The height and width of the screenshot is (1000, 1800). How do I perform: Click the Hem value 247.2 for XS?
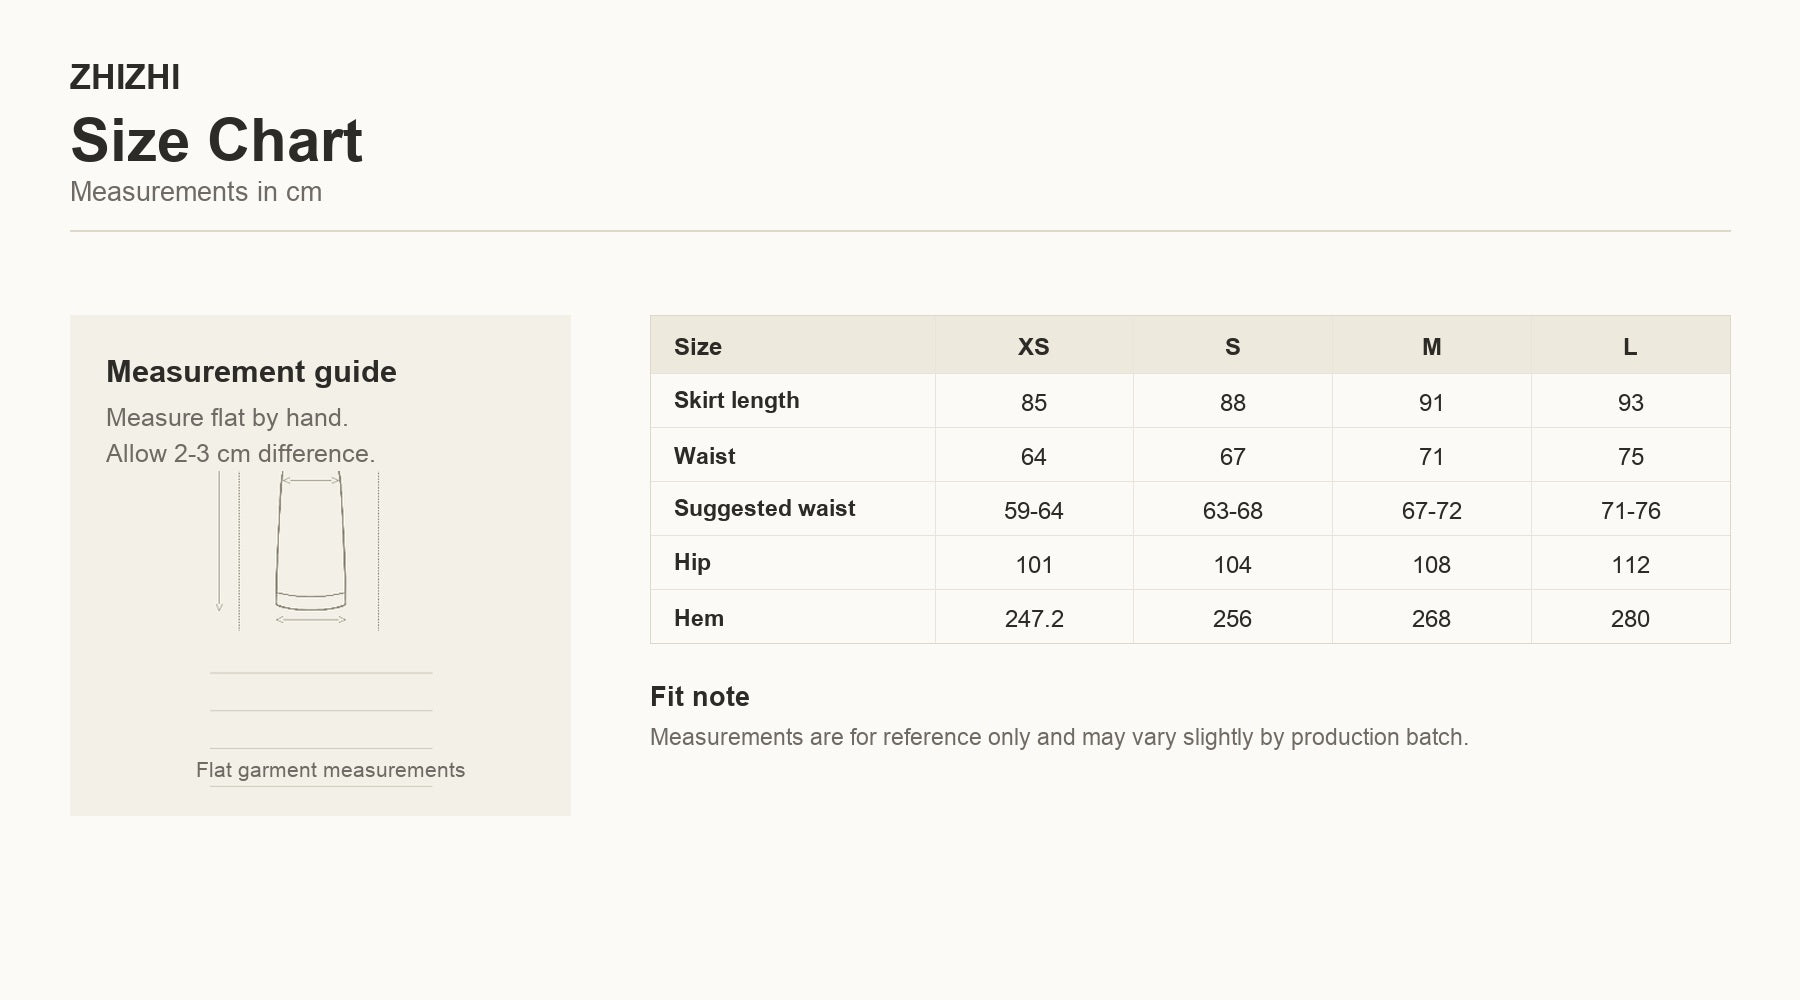pos(1034,618)
